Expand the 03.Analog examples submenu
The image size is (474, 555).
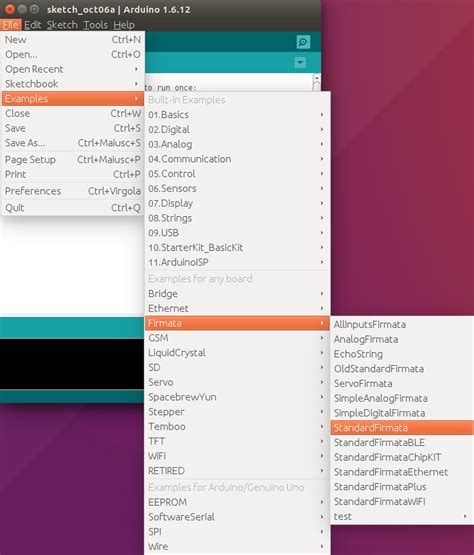pos(237,144)
